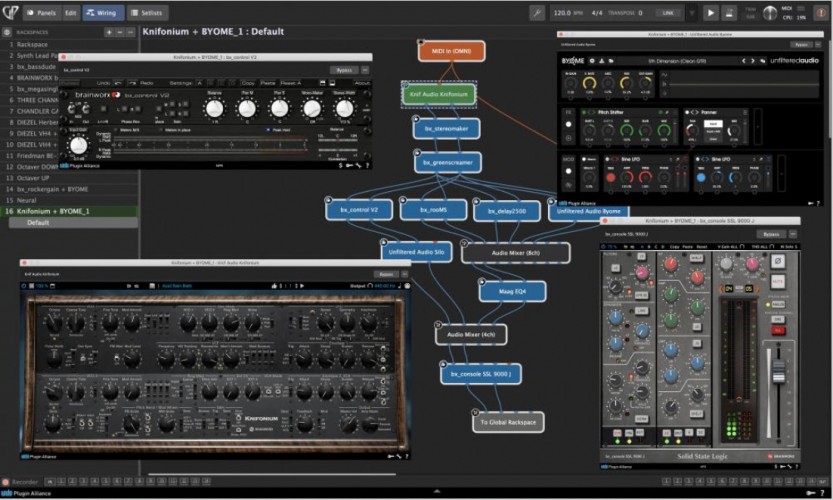Select the Knif Audio Knifonium plugin block

(x=439, y=94)
